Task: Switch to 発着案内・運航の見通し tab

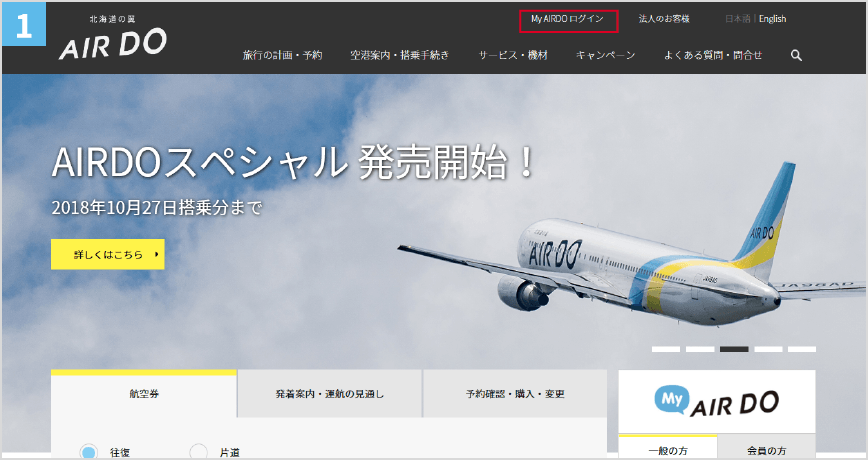Action: pos(330,394)
